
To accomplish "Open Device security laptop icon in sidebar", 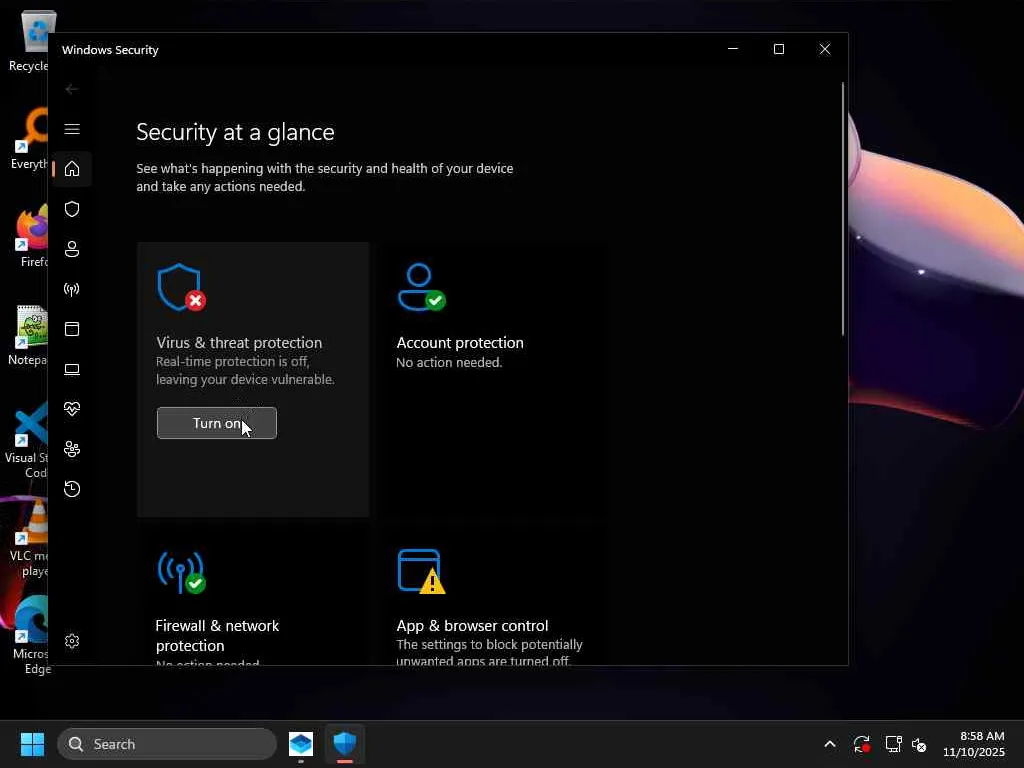I will 72,369.
